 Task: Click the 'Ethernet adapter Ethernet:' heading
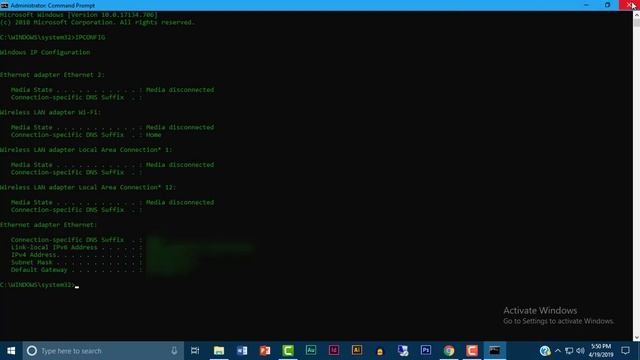tap(49, 225)
